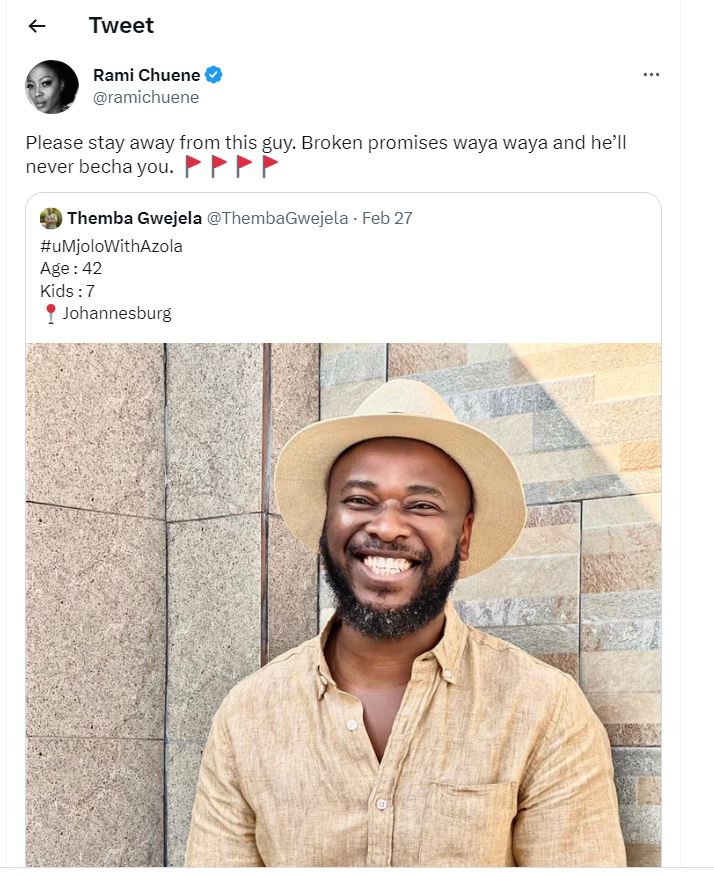Open the @ramichuene handle
The width and height of the screenshot is (714, 875).
pyautogui.click(x=146, y=97)
